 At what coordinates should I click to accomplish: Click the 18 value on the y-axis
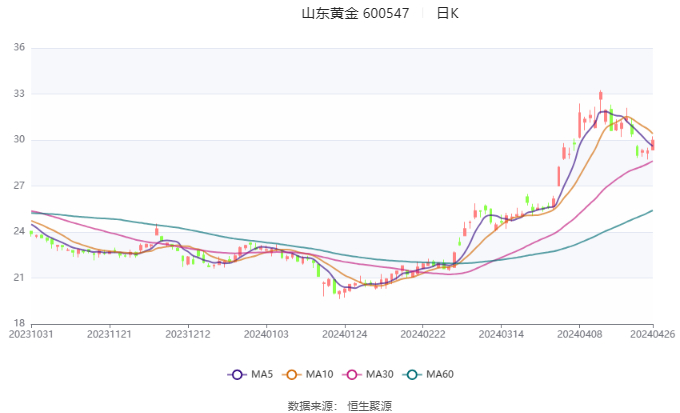pos(19,323)
